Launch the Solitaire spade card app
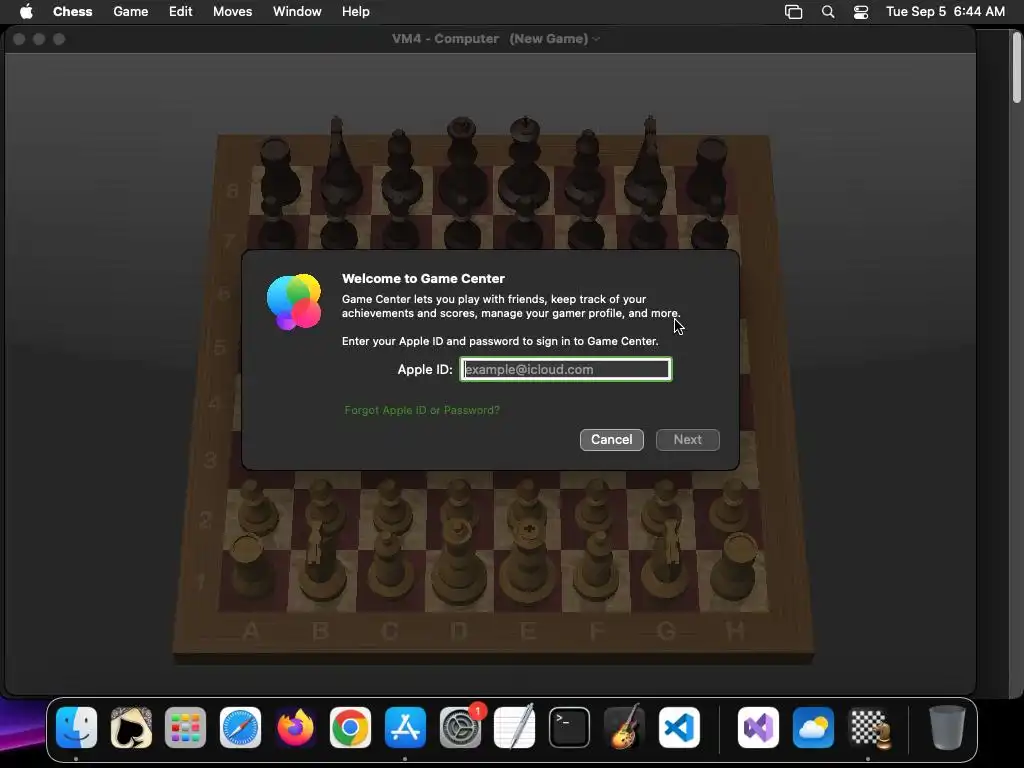This screenshot has width=1024, height=768. pos(131,728)
